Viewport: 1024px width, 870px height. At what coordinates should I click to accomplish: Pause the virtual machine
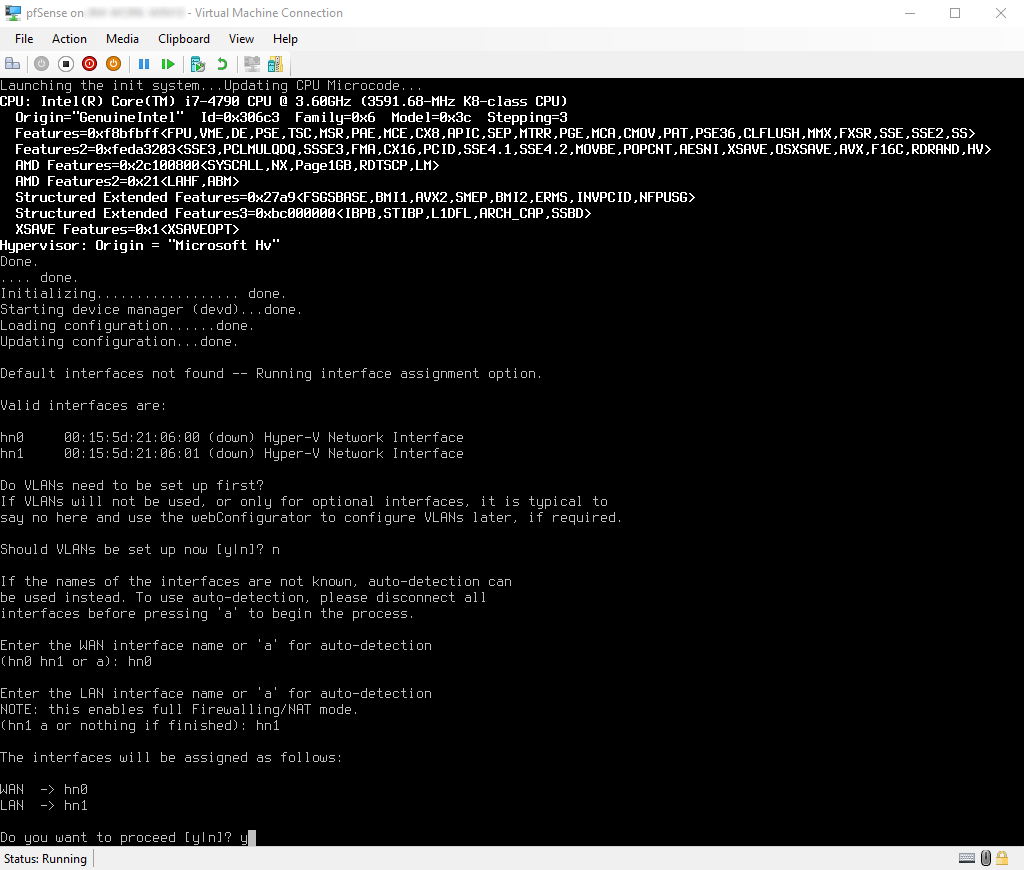[144, 64]
